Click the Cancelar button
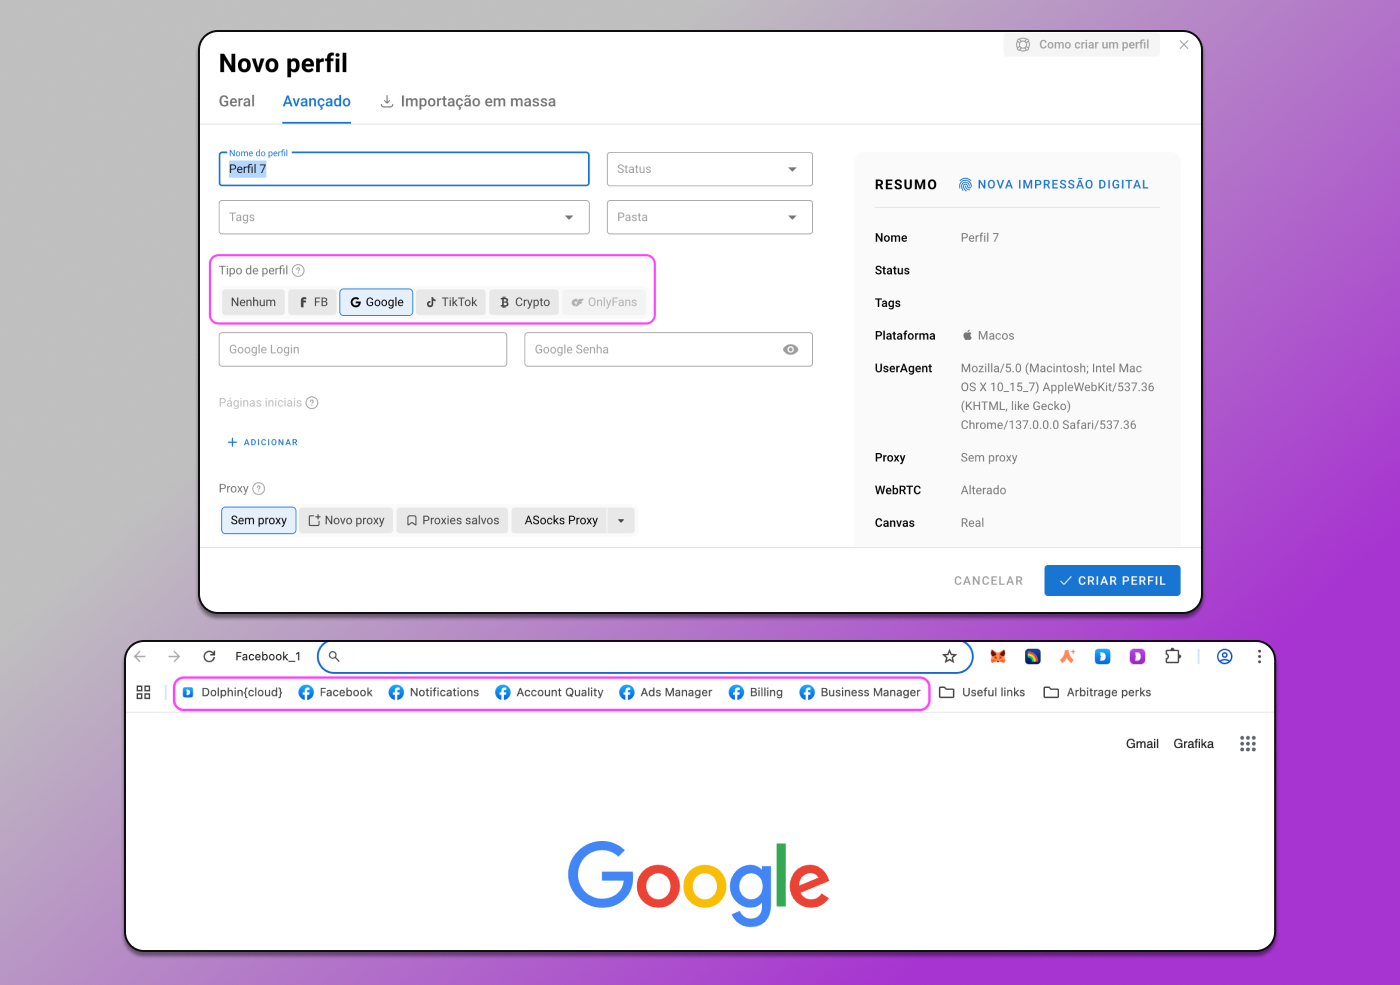The width and height of the screenshot is (1400, 985). click(988, 580)
